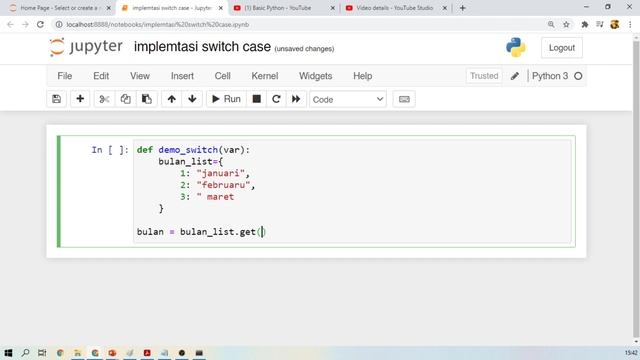Open a new browser tab
640x360 pixels.
[462, 8]
